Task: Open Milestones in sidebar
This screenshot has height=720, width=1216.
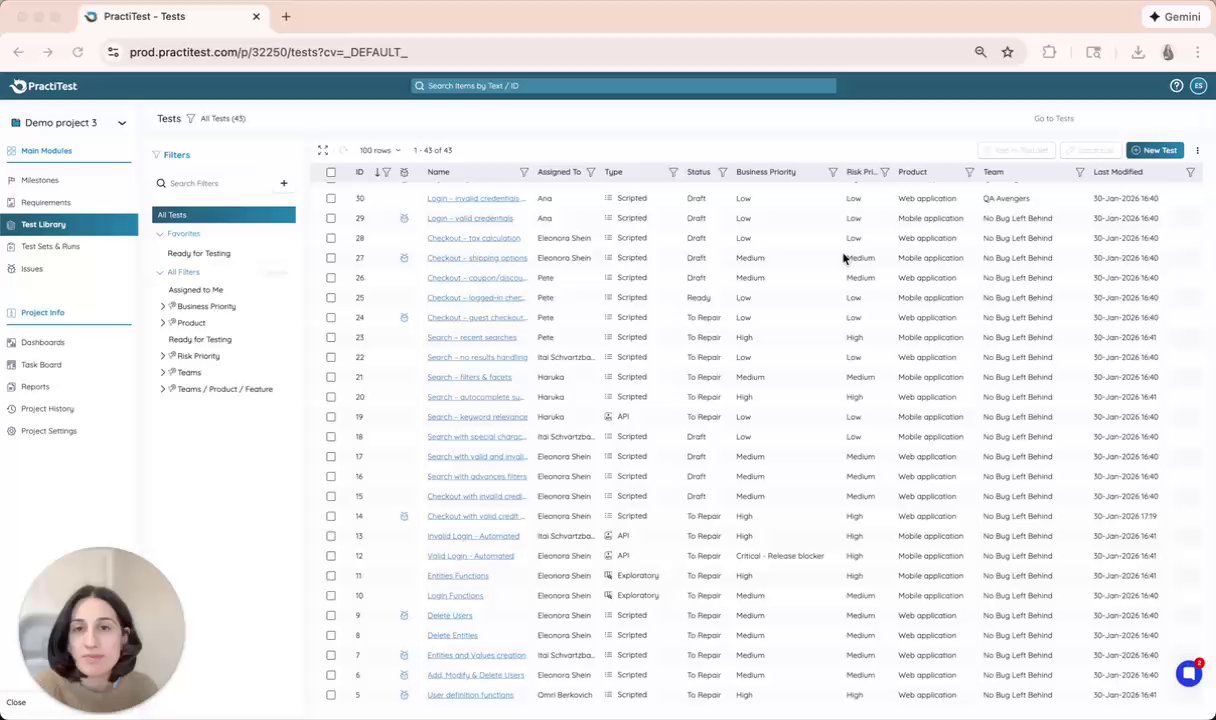Action: 40,180
